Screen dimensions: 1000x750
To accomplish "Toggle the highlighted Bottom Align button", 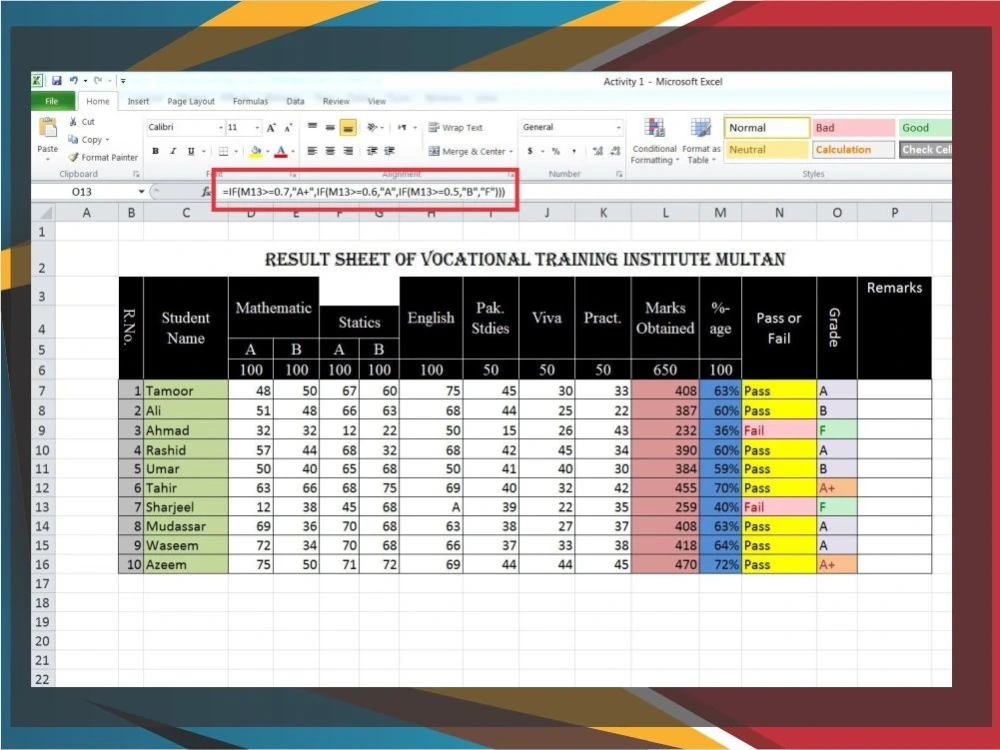I will pos(348,127).
